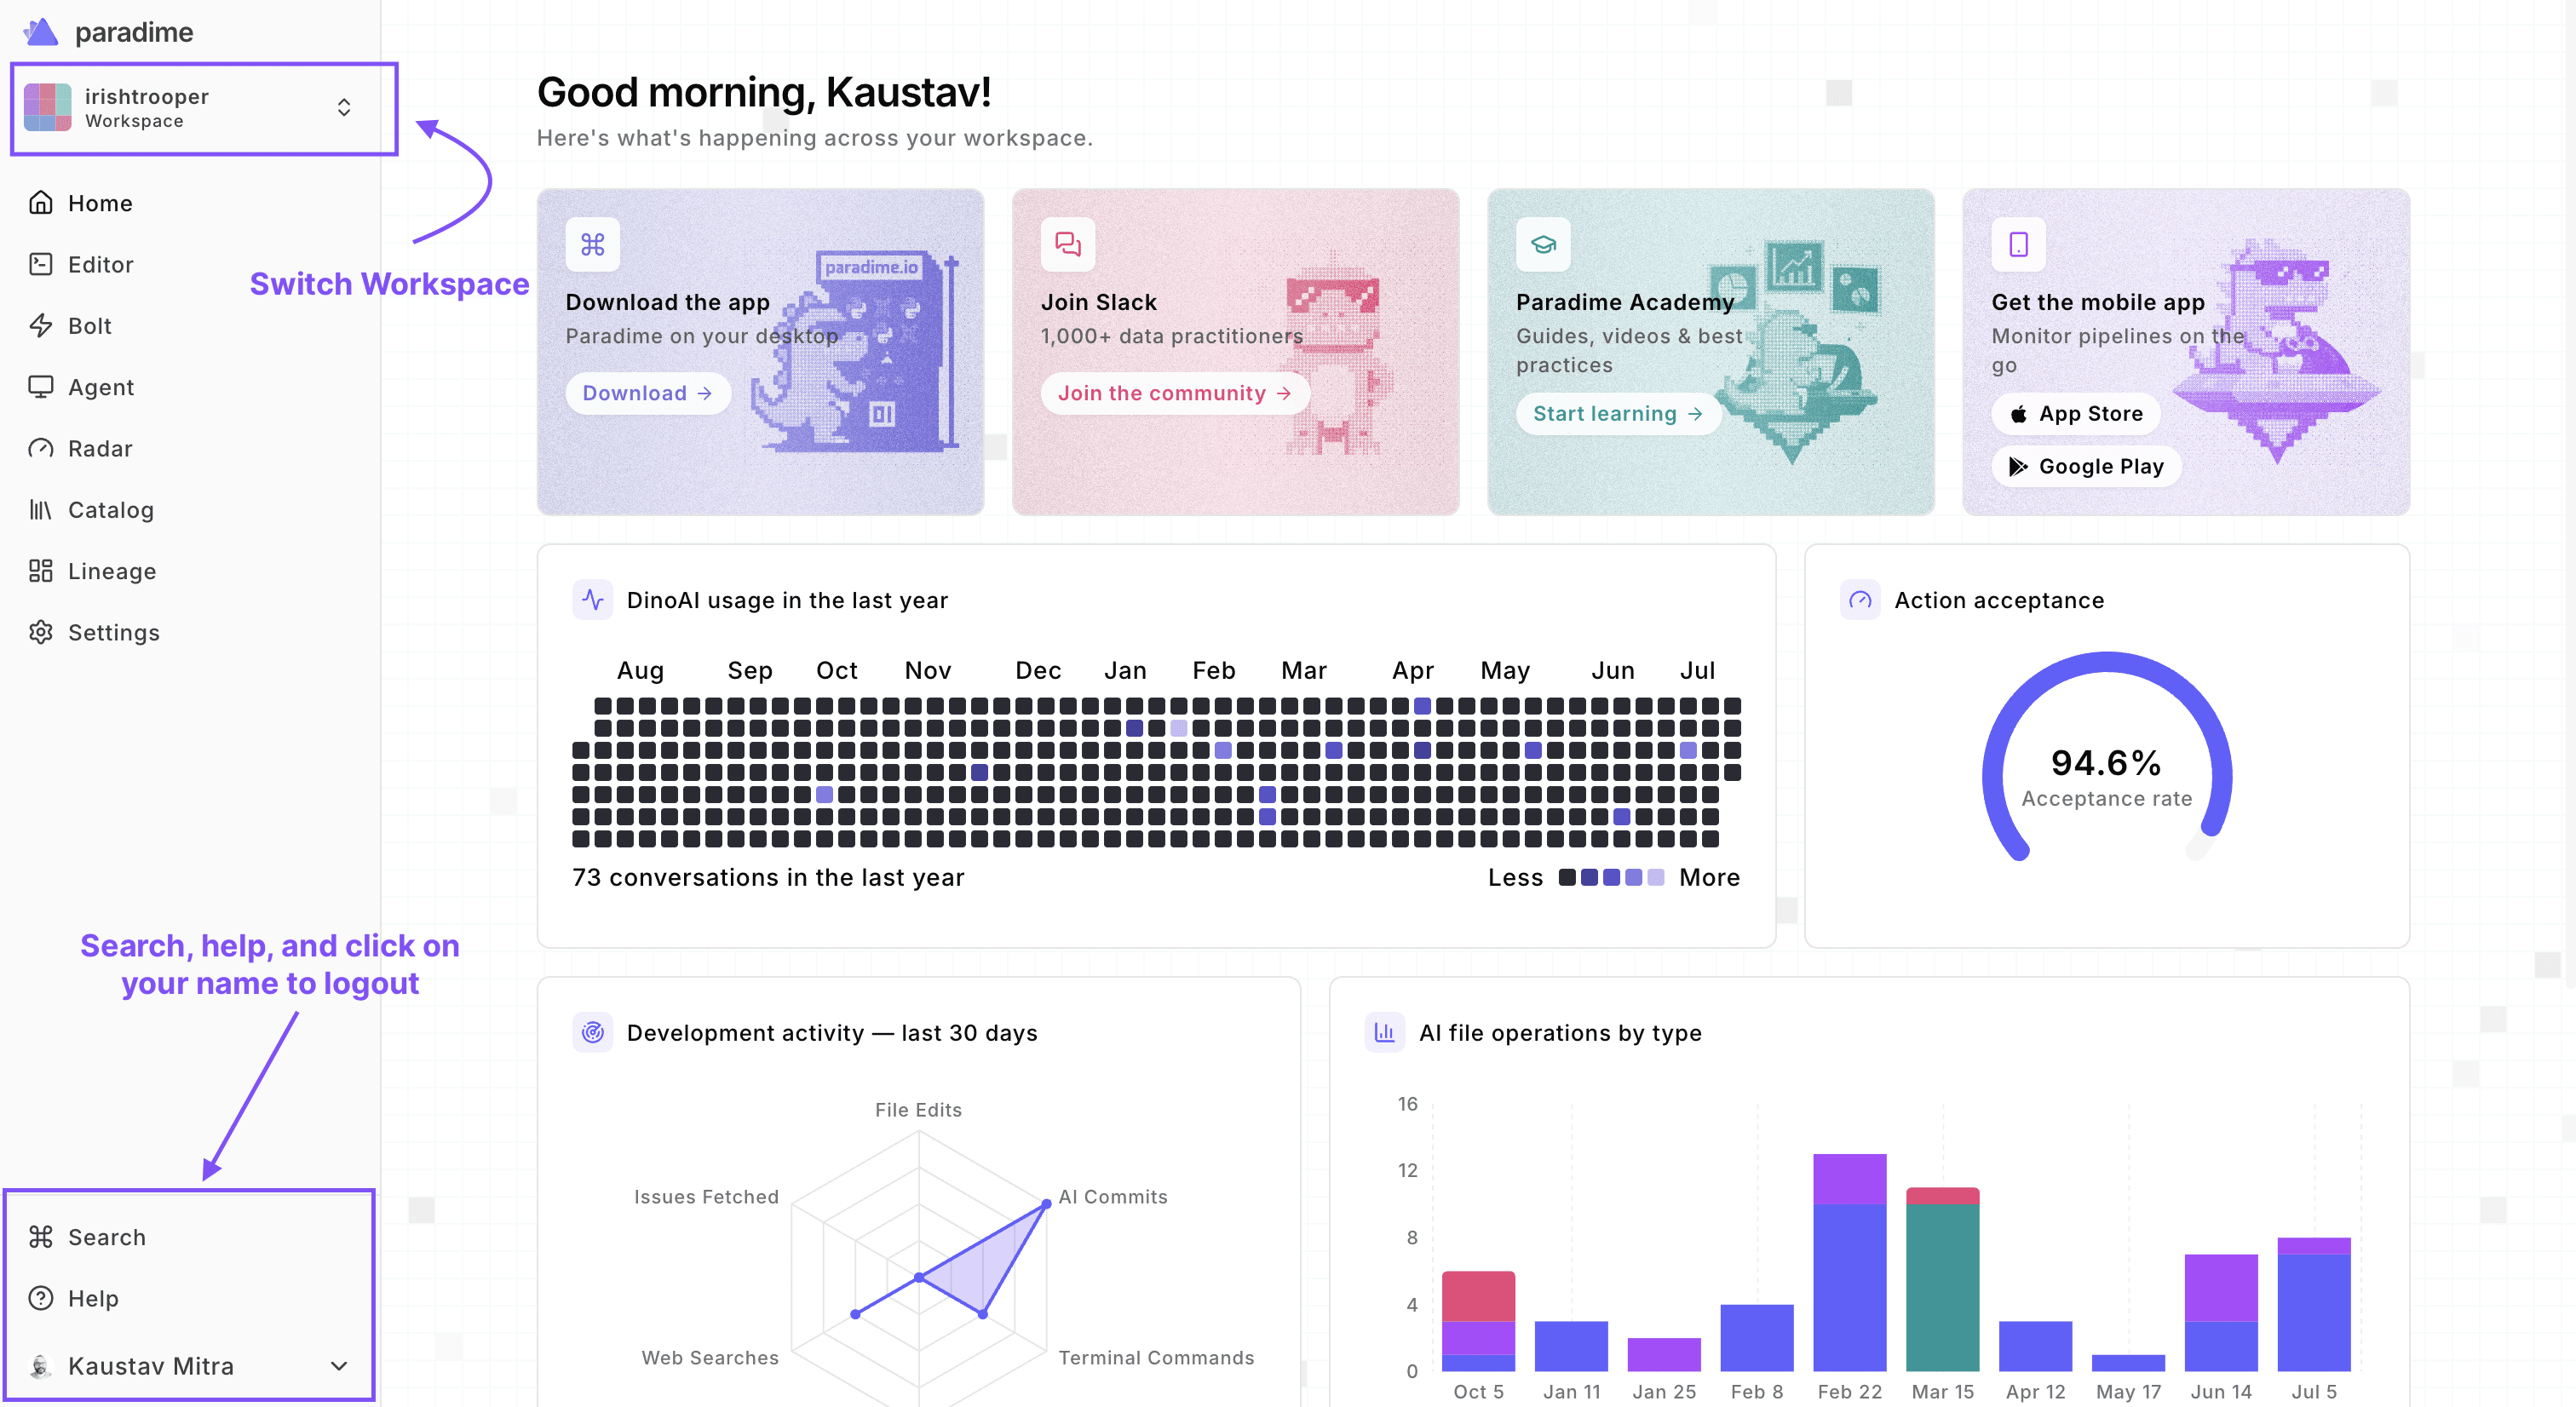Click the Agent monitor icon

click(41, 387)
